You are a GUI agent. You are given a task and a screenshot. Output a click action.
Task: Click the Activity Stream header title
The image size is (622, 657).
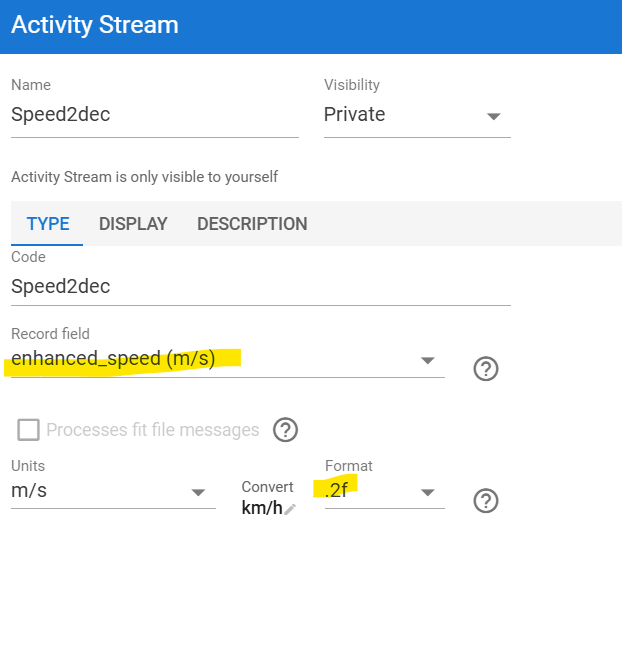(95, 25)
